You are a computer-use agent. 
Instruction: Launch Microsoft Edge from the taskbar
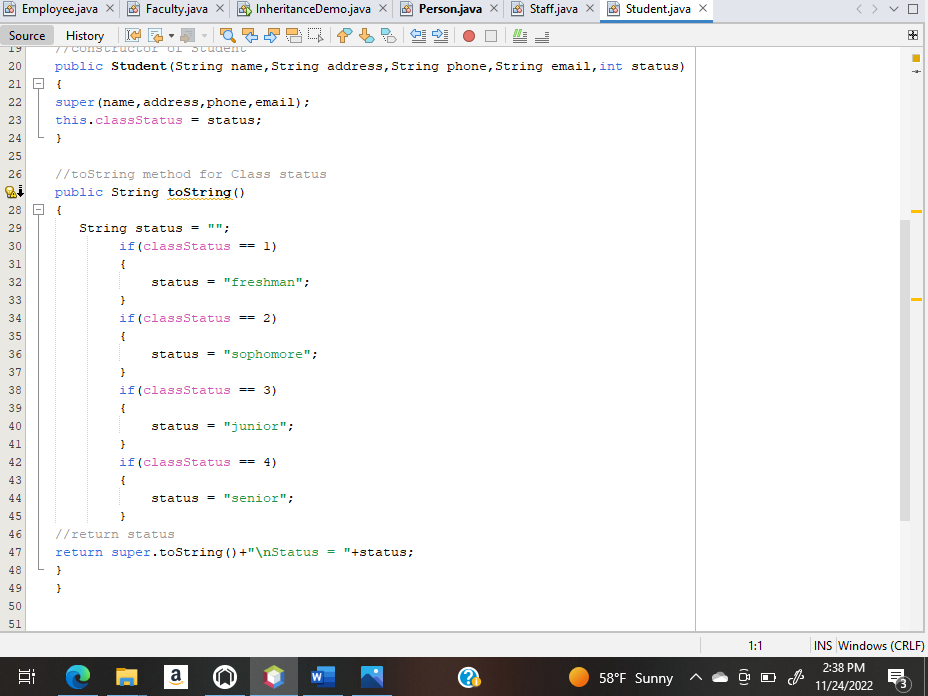pyautogui.click(x=78, y=676)
